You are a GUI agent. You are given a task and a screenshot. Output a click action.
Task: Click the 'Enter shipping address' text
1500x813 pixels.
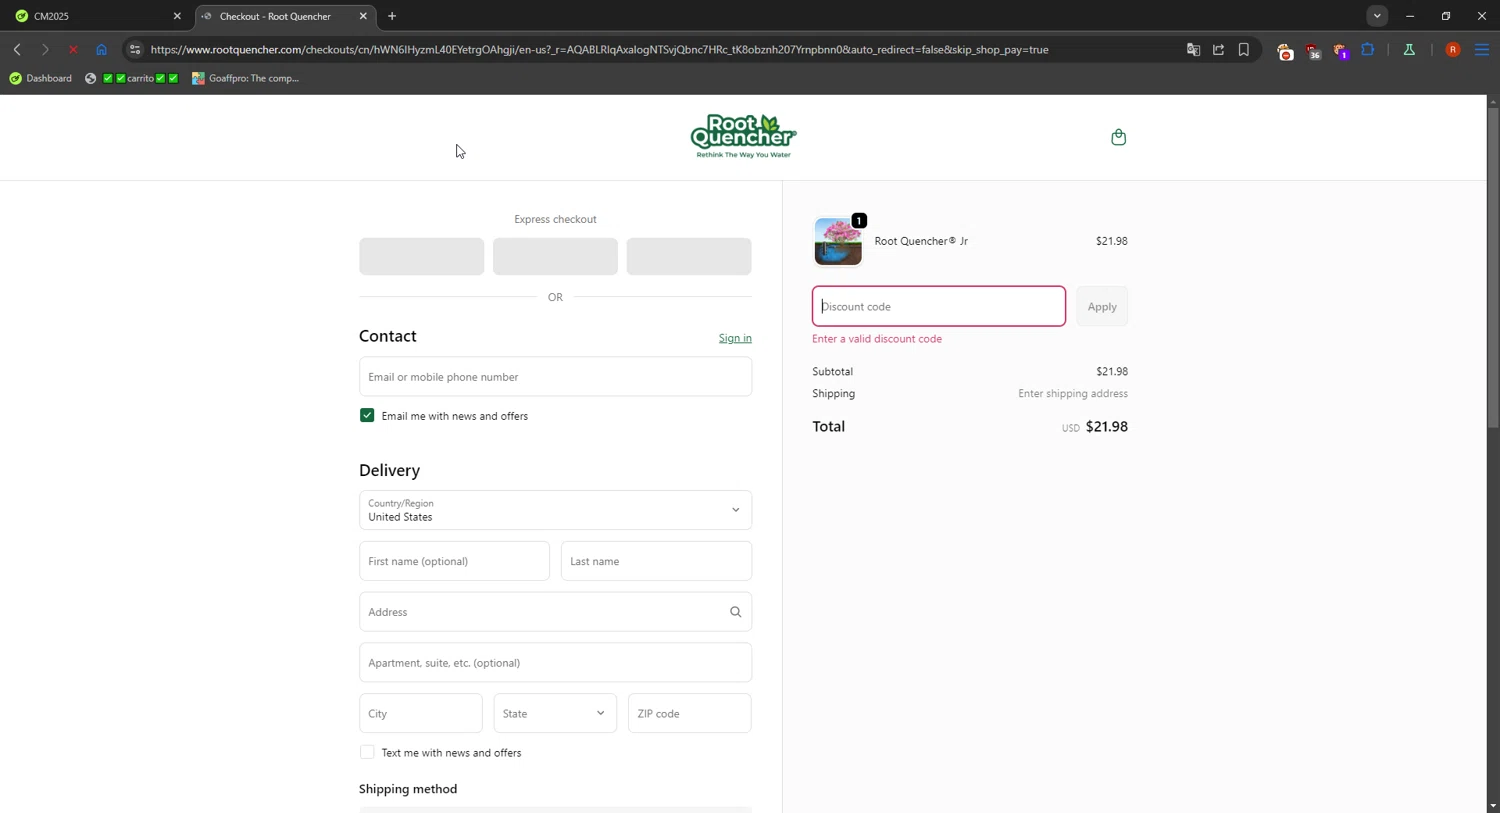pyautogui.click(x=1073, y=394)
